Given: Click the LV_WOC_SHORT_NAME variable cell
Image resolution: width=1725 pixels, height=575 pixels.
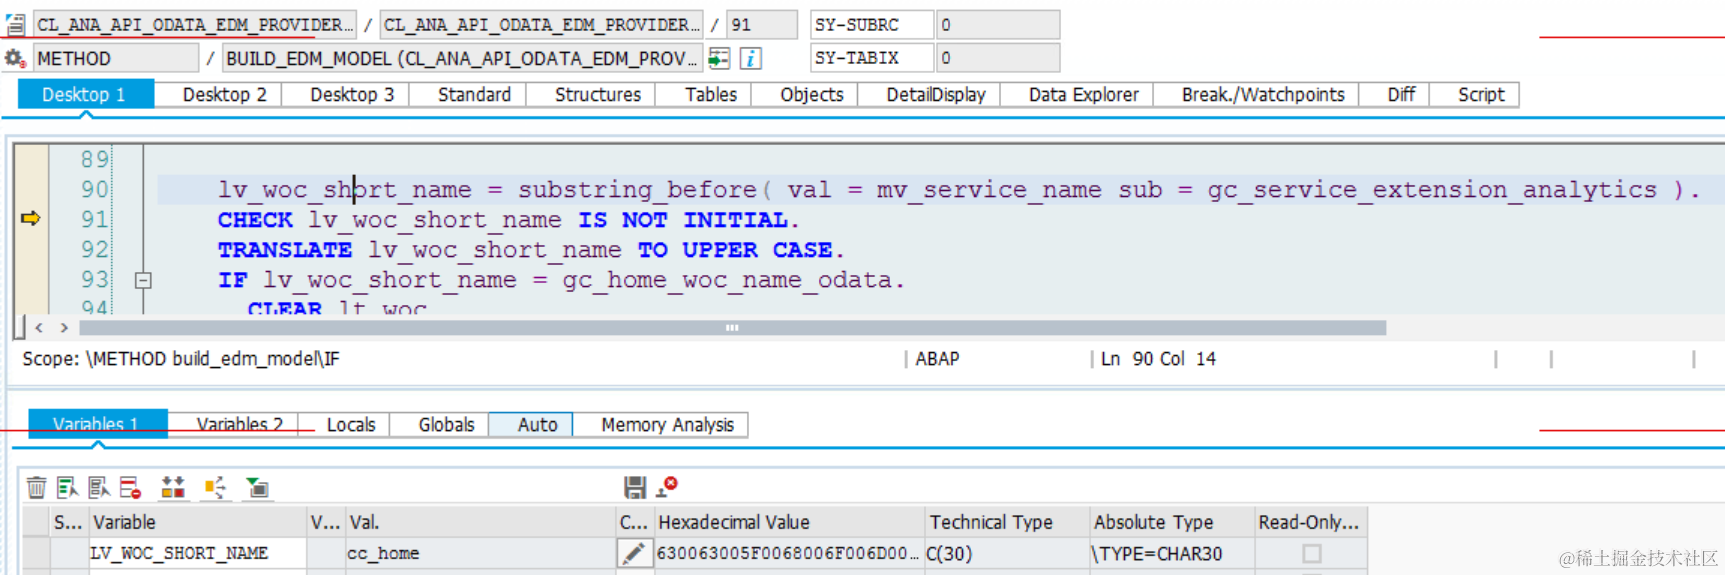Looking at the screenshot, I should pyautogui.click(x=197, y=553).
